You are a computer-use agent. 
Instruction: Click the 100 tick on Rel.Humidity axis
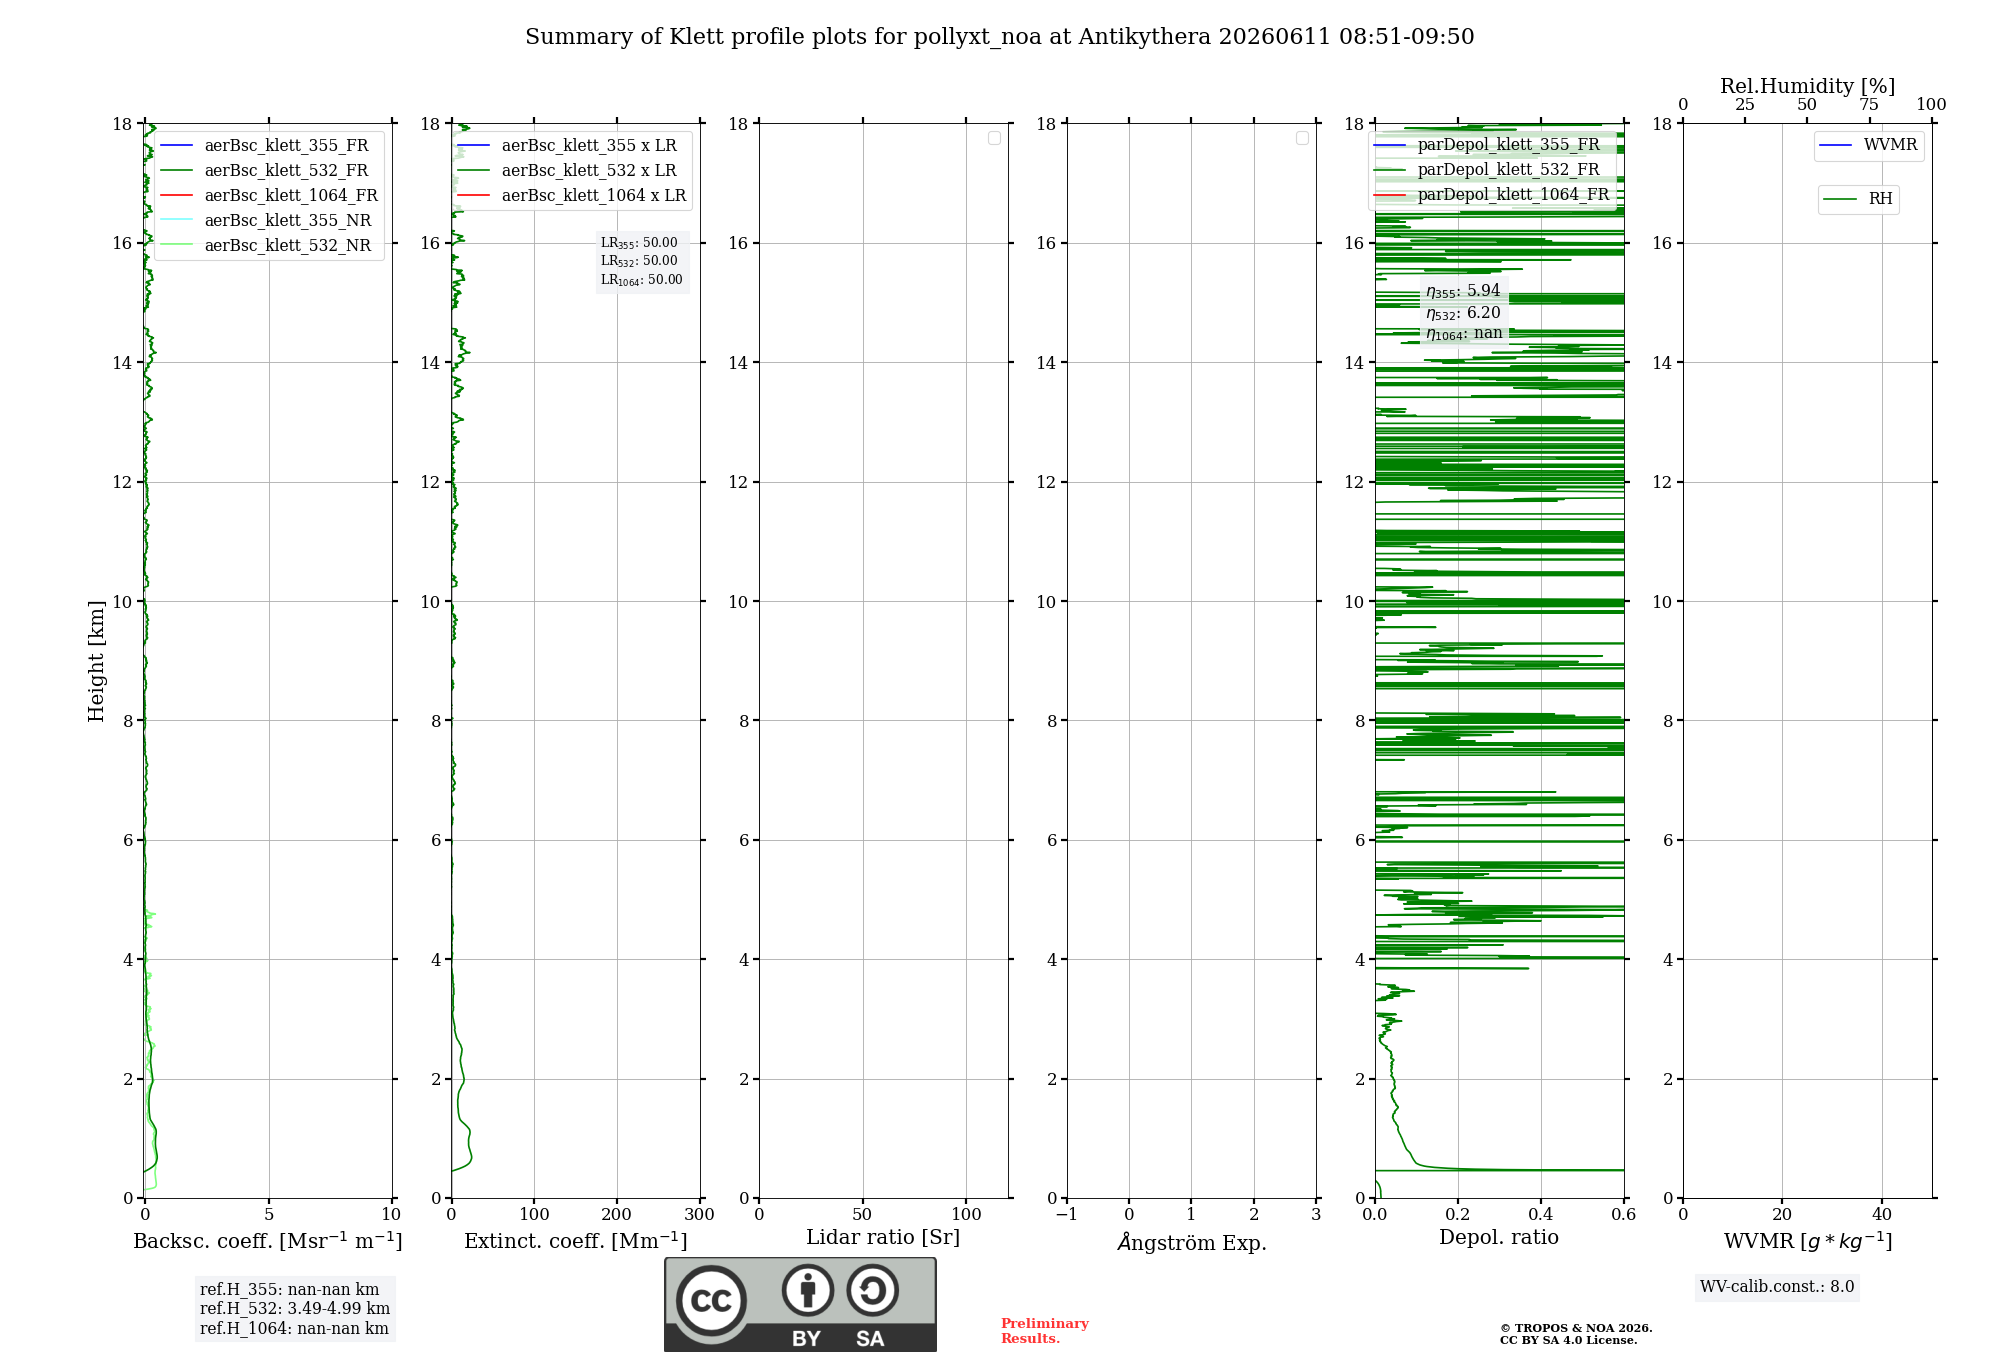point(1932,105)
